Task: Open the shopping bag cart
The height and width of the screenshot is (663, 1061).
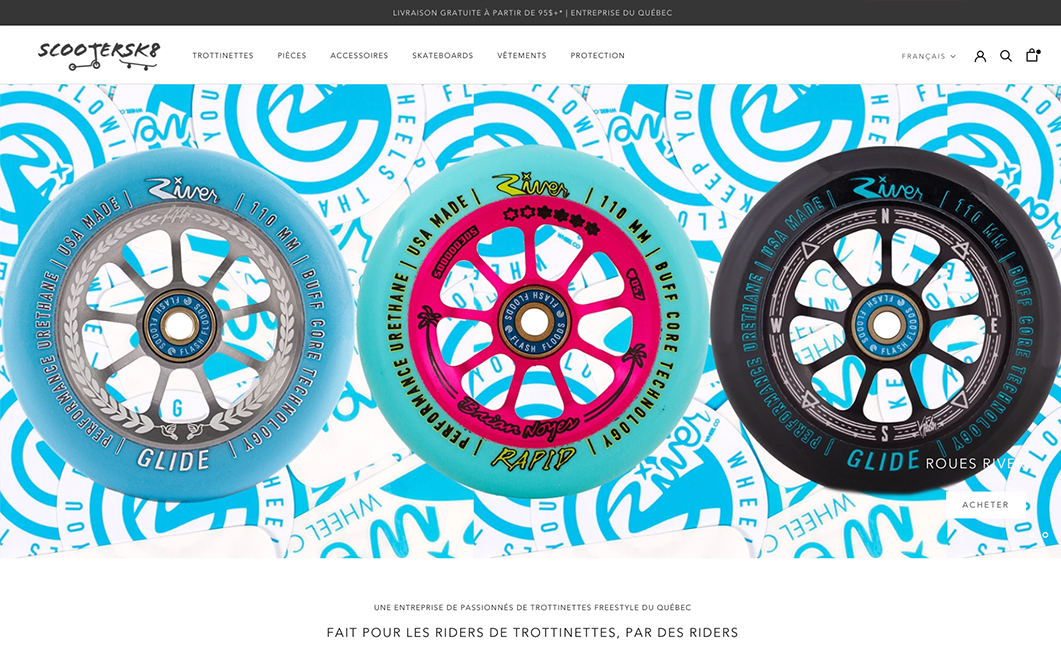Action: click(1032, 56)
